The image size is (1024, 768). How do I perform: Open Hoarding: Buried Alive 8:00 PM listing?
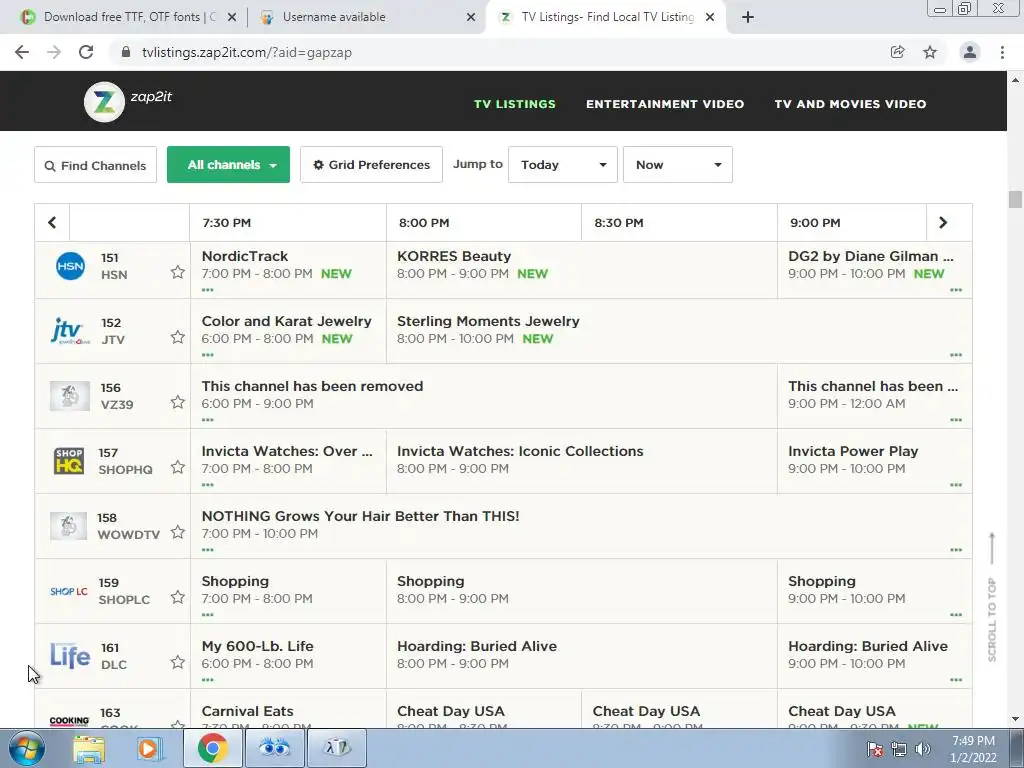click(477, 646)
